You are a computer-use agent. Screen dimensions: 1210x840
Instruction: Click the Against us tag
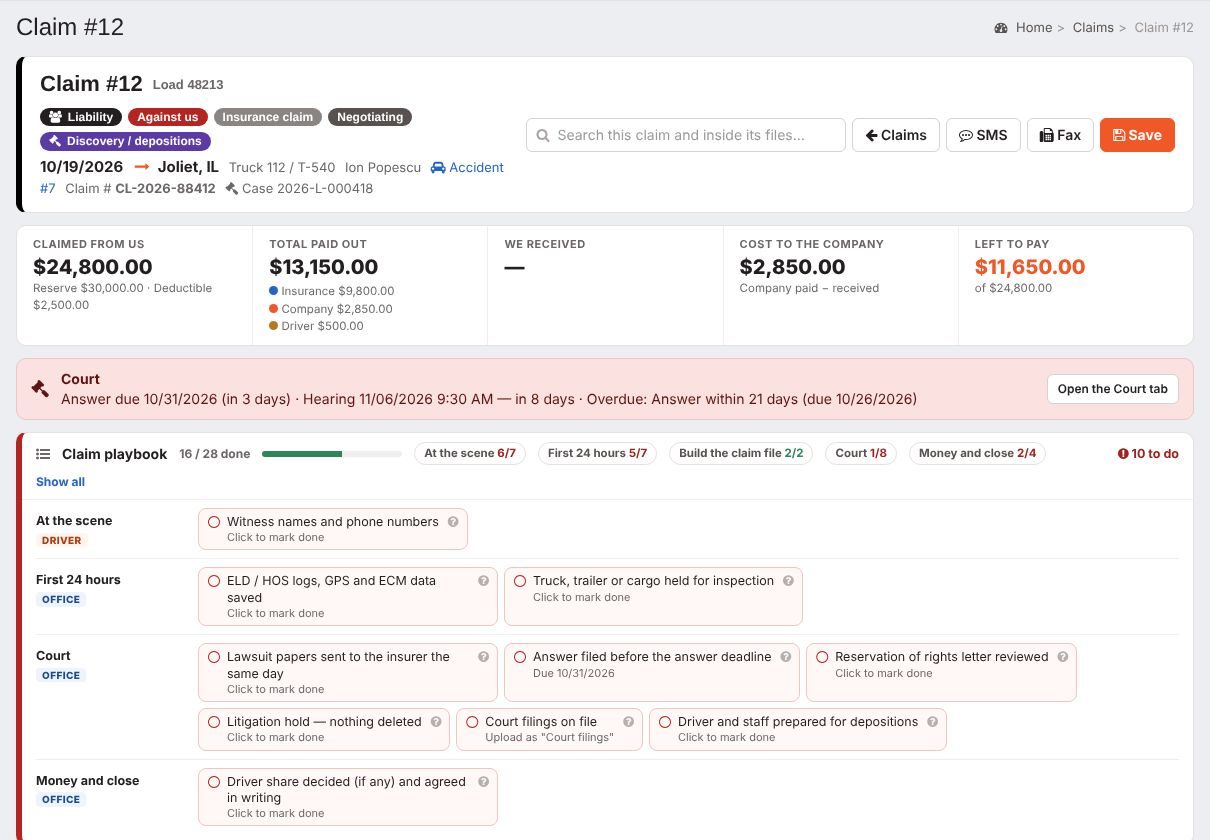pos(168,117)
